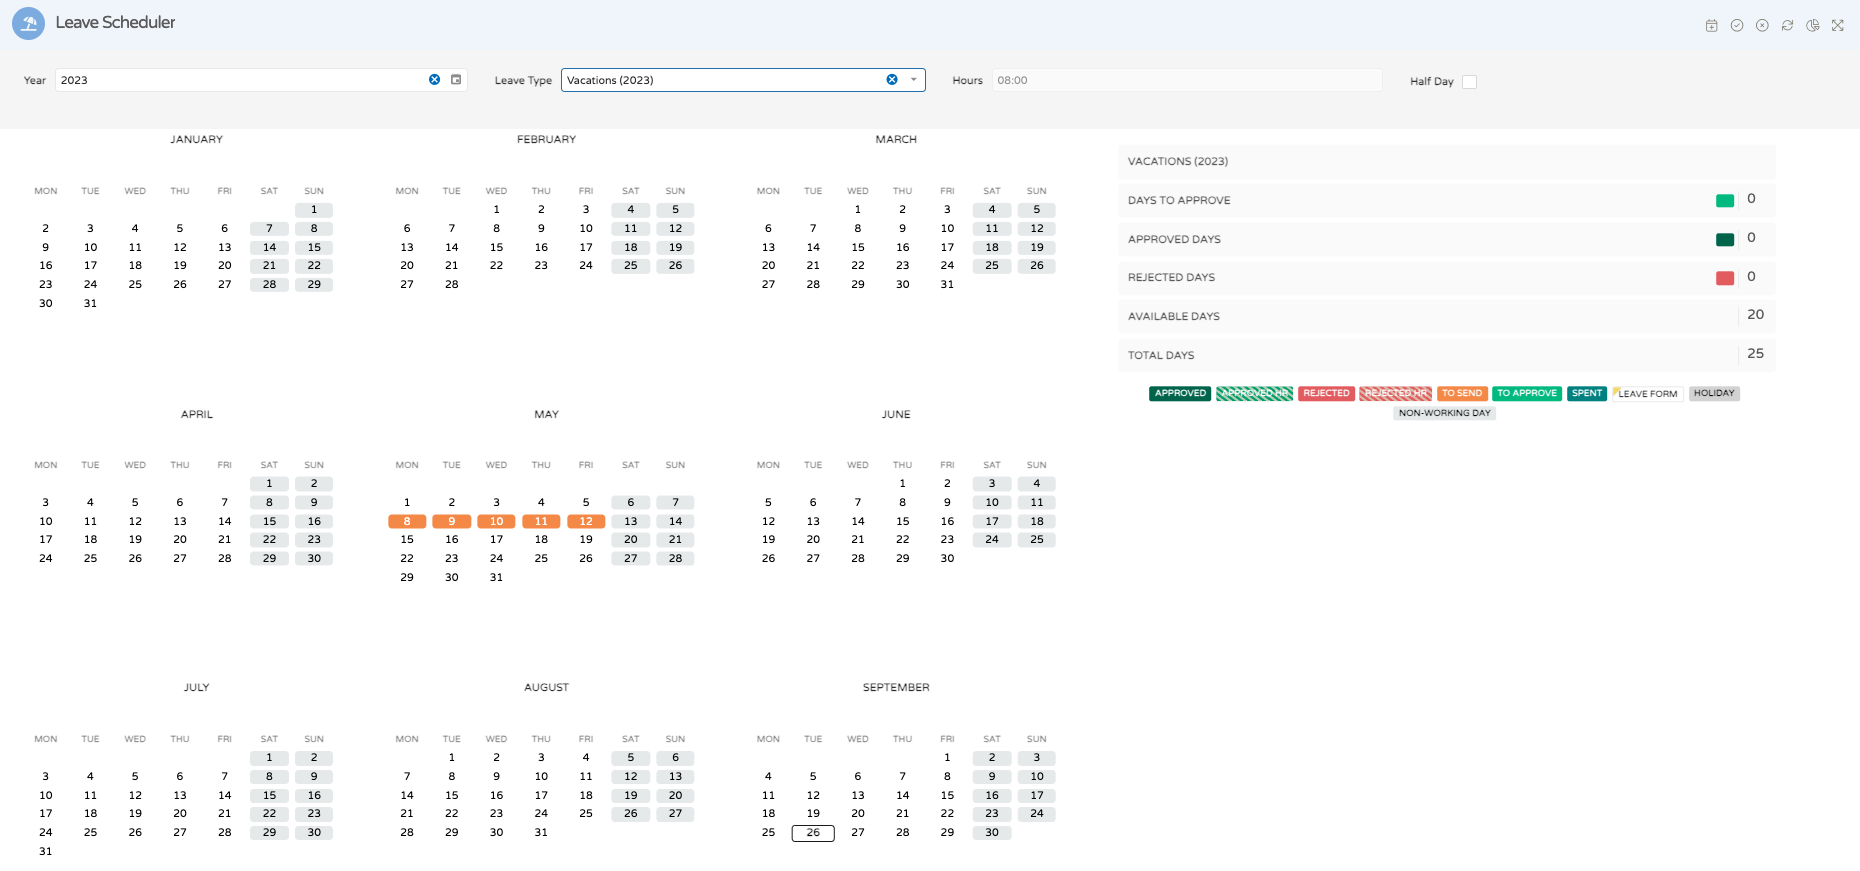This screenshot has width=1860, height=871.
Task: Click the APPROVED legend badge
Action: click(1180, 393)
